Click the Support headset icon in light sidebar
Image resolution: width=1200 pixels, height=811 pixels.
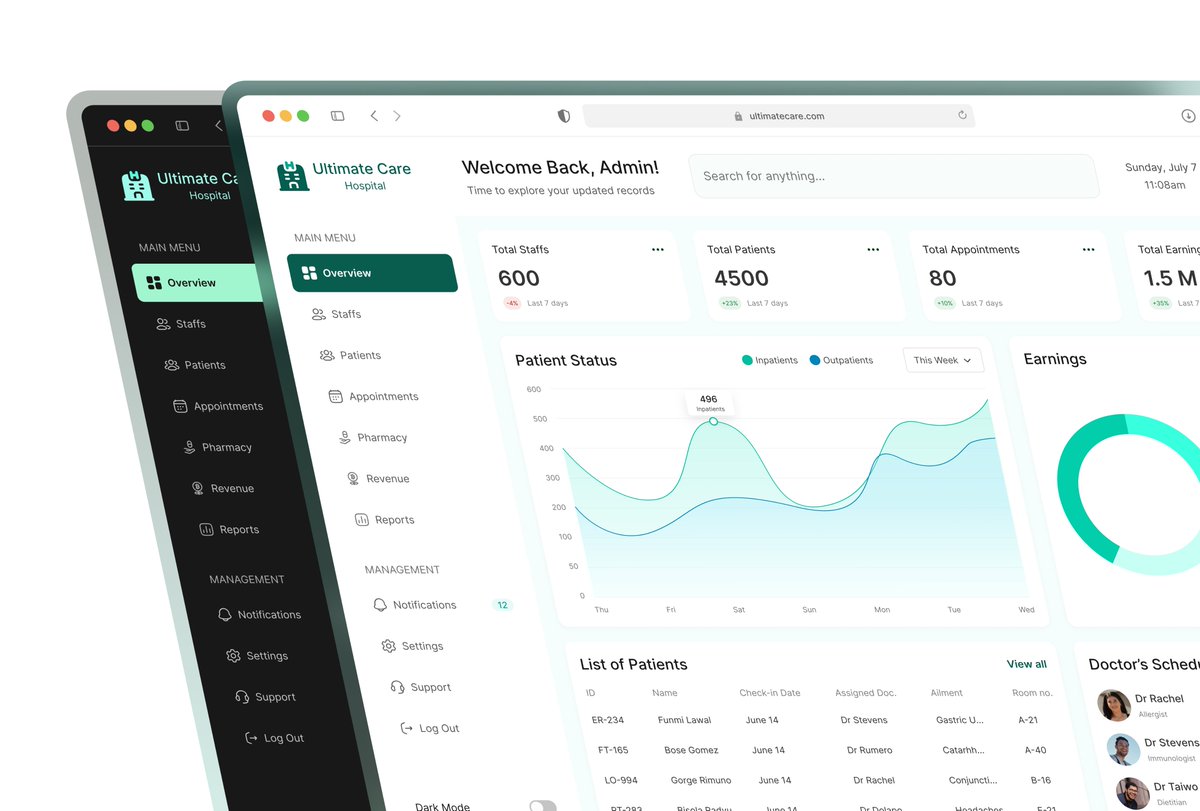pyautogui.click(x=397, y=687)
